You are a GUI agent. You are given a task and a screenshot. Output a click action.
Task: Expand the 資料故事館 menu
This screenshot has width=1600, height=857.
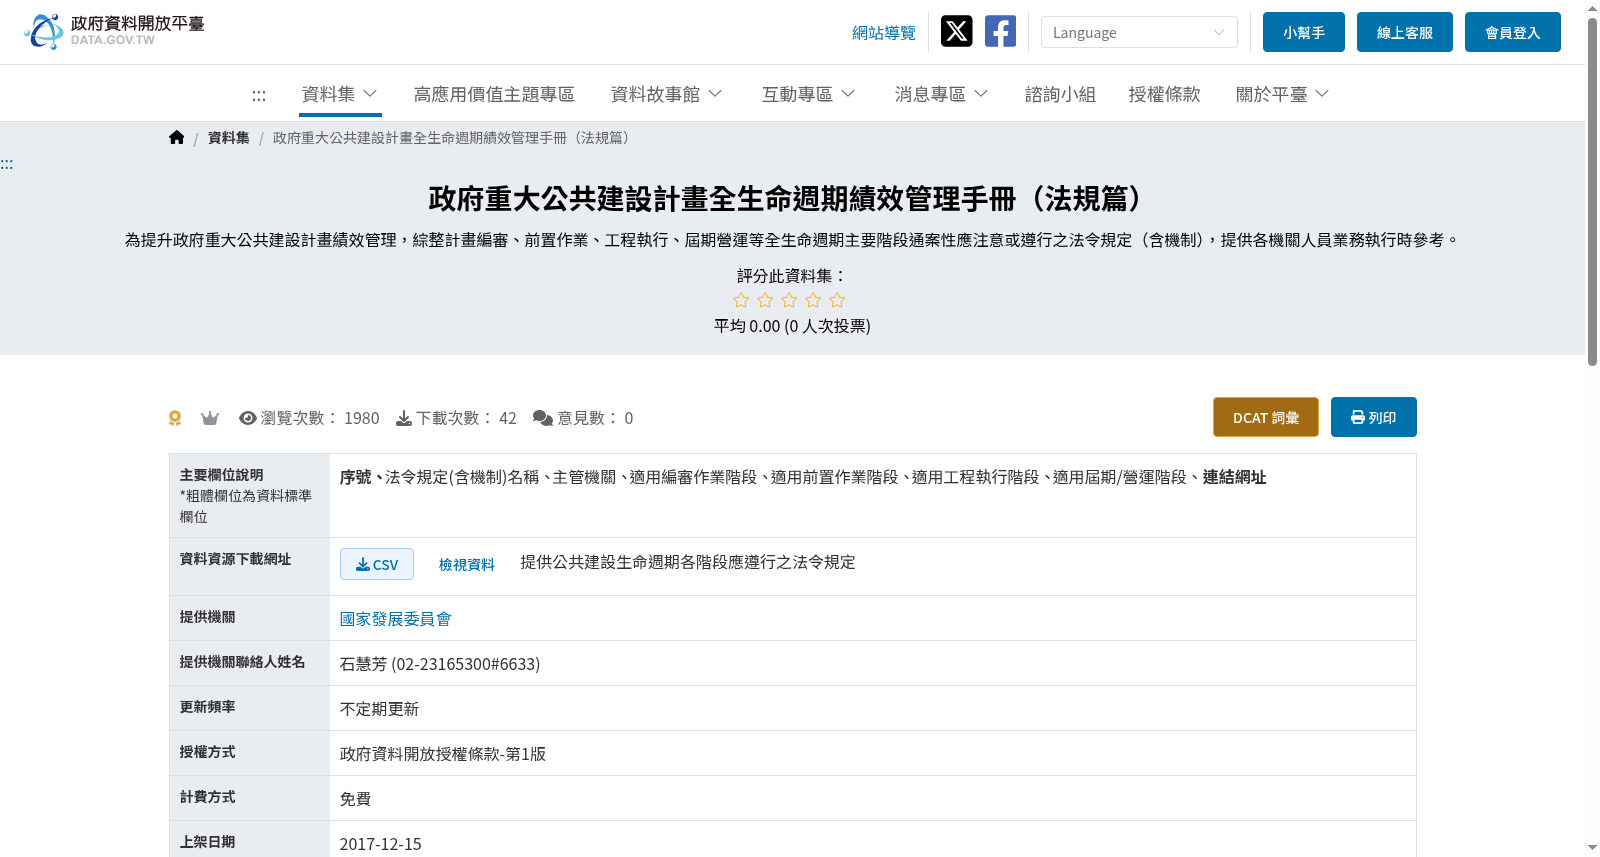point(666,94)
